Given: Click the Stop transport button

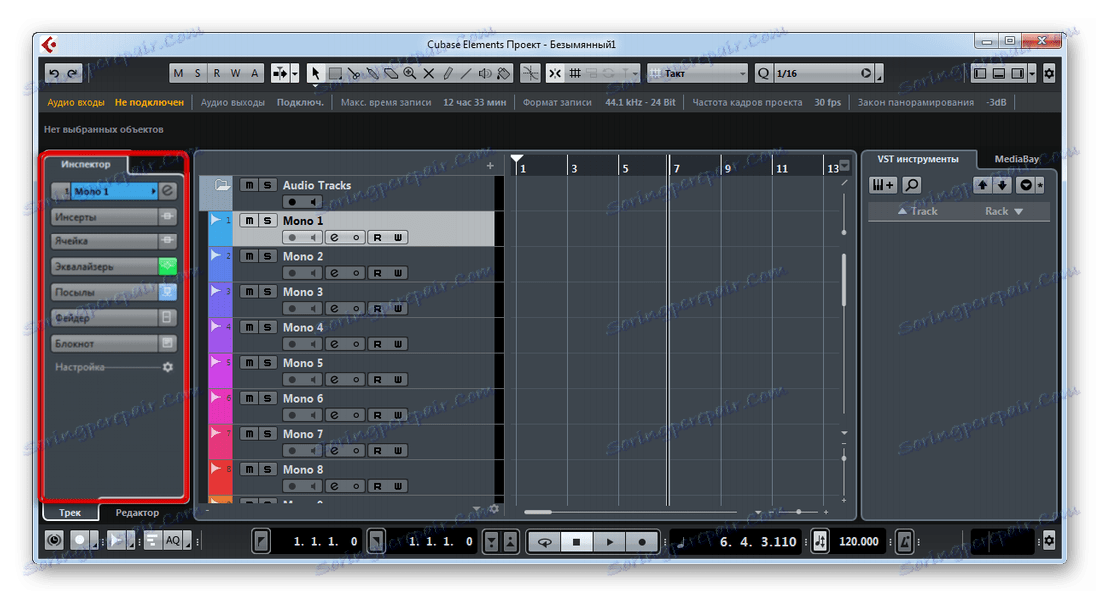Looking at the screenshot, I should click(576, 542).
